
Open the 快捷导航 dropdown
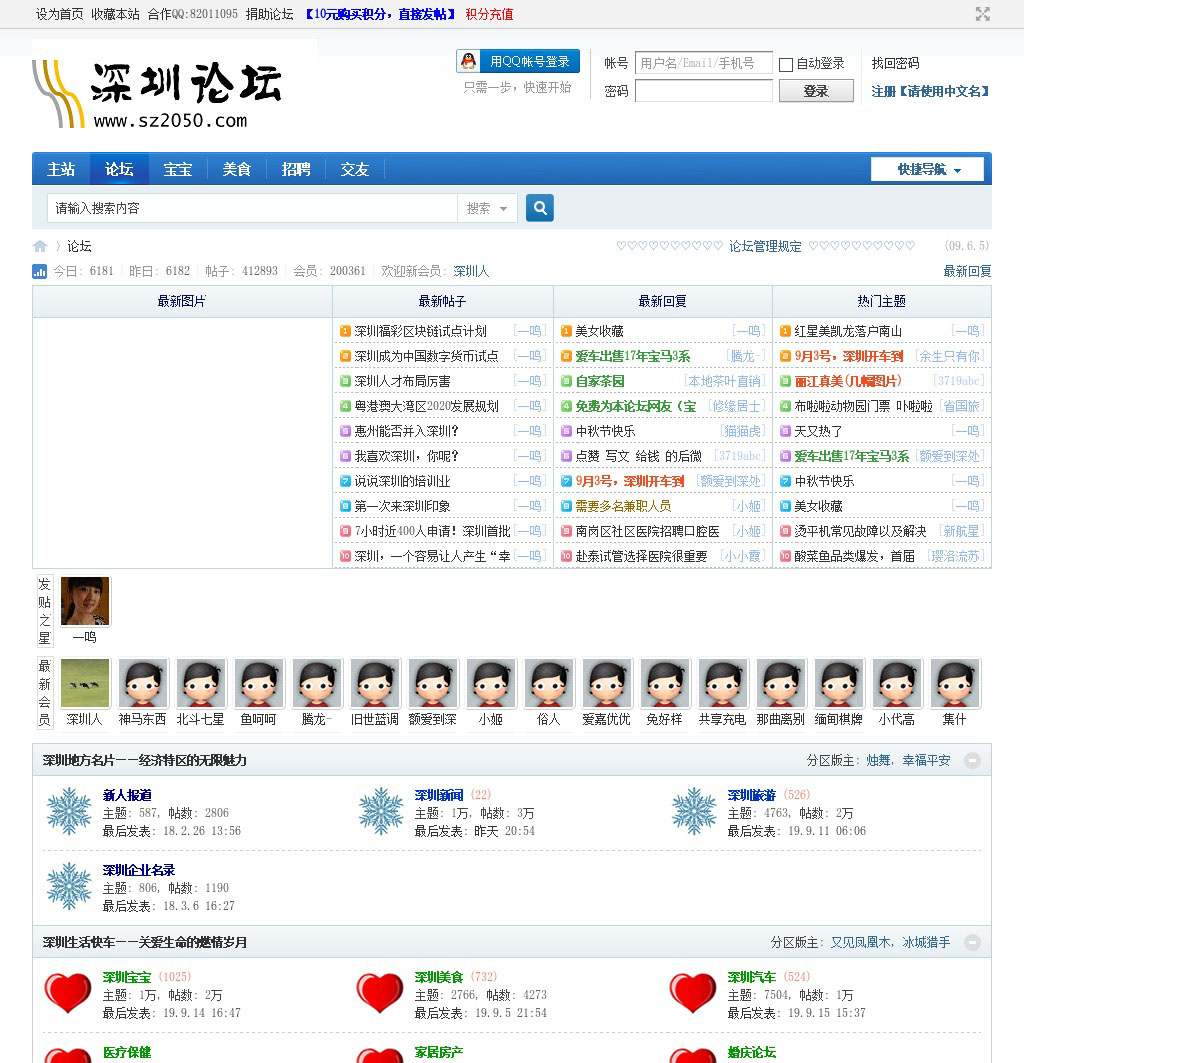pyautogui.click(x=927, y=170)
